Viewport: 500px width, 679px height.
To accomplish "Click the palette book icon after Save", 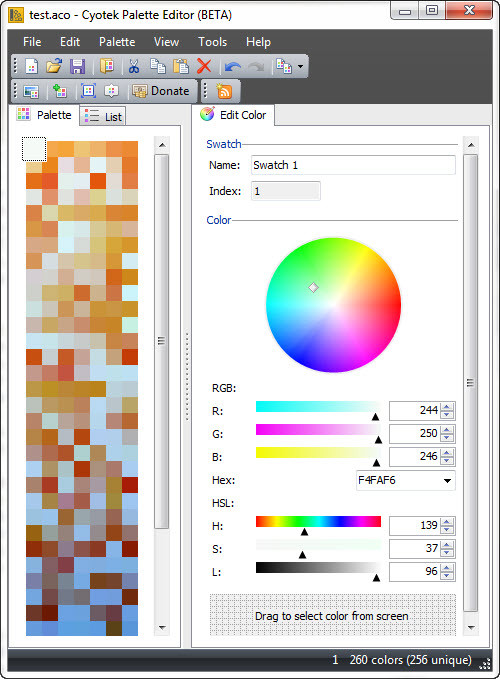I will click(107, 66).
